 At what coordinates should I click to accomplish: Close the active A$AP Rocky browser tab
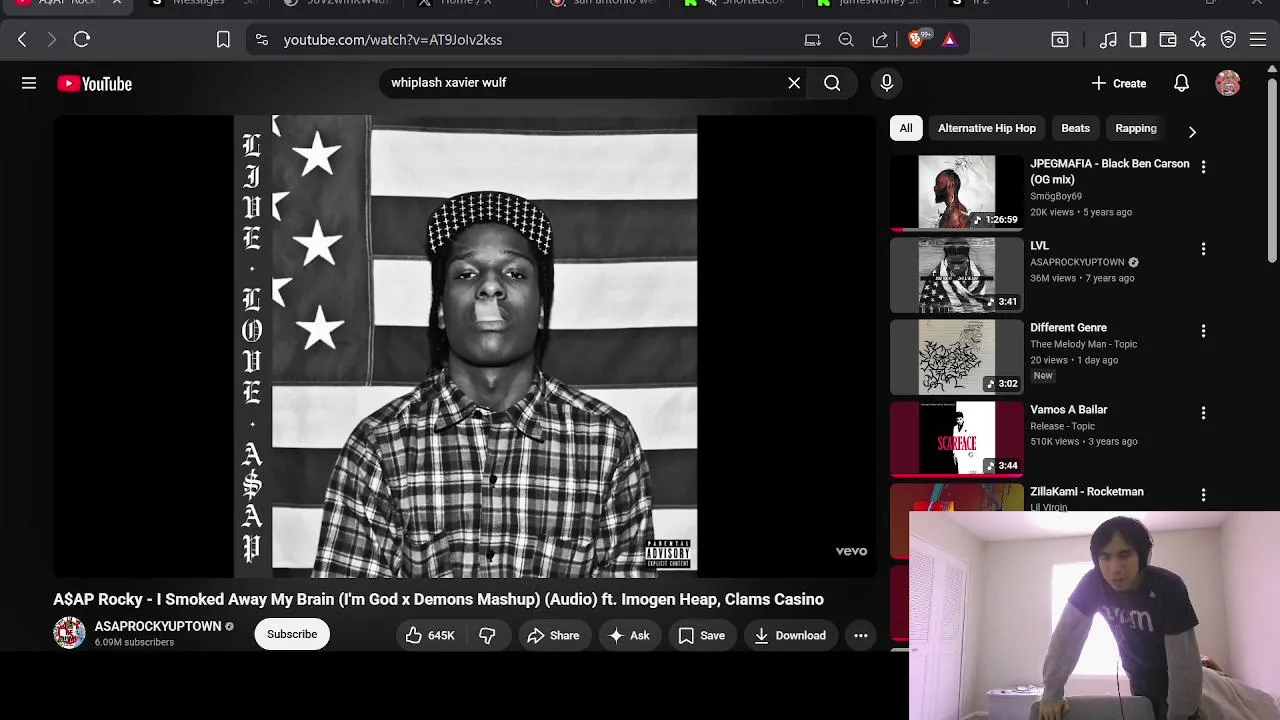click(117, 3)
